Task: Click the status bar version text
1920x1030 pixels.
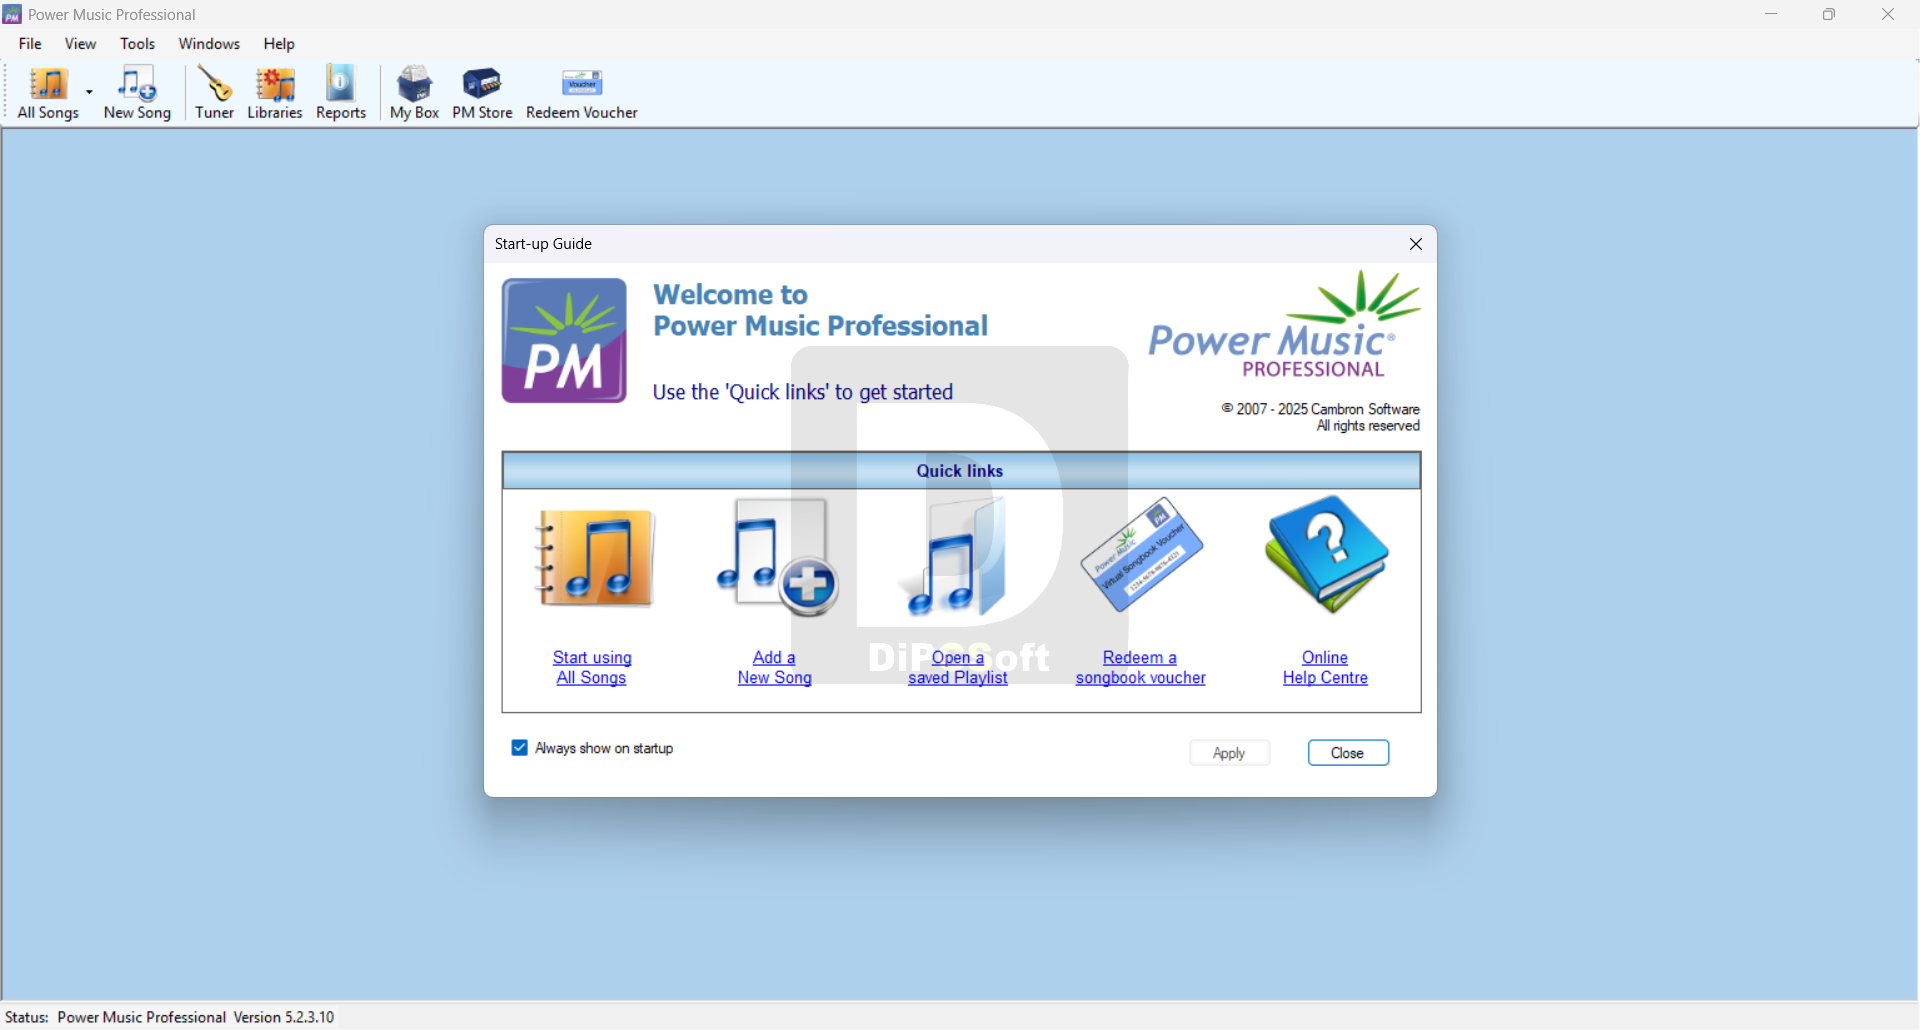Action: (x=284, y=1017)
